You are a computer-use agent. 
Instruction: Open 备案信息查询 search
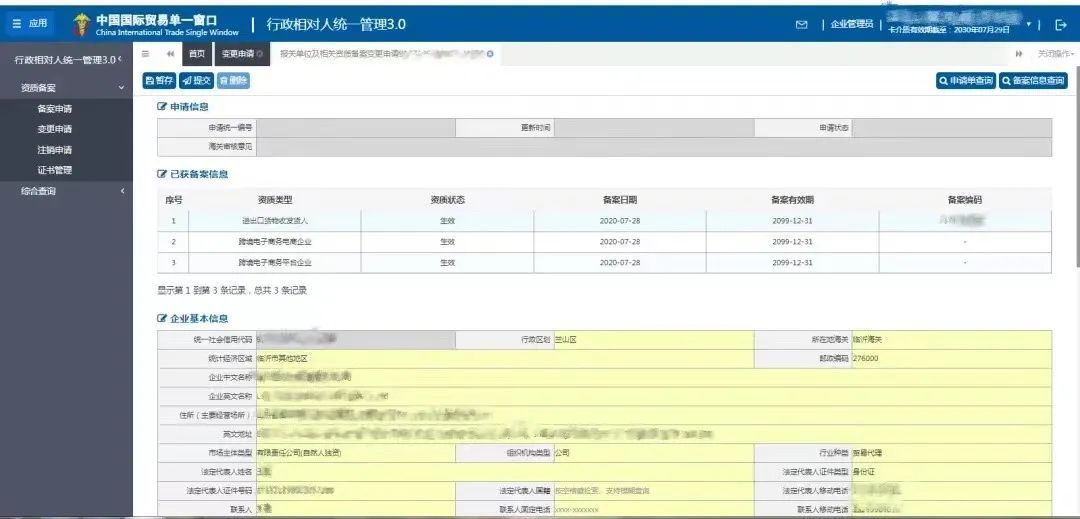click(x=1033, y=81)
